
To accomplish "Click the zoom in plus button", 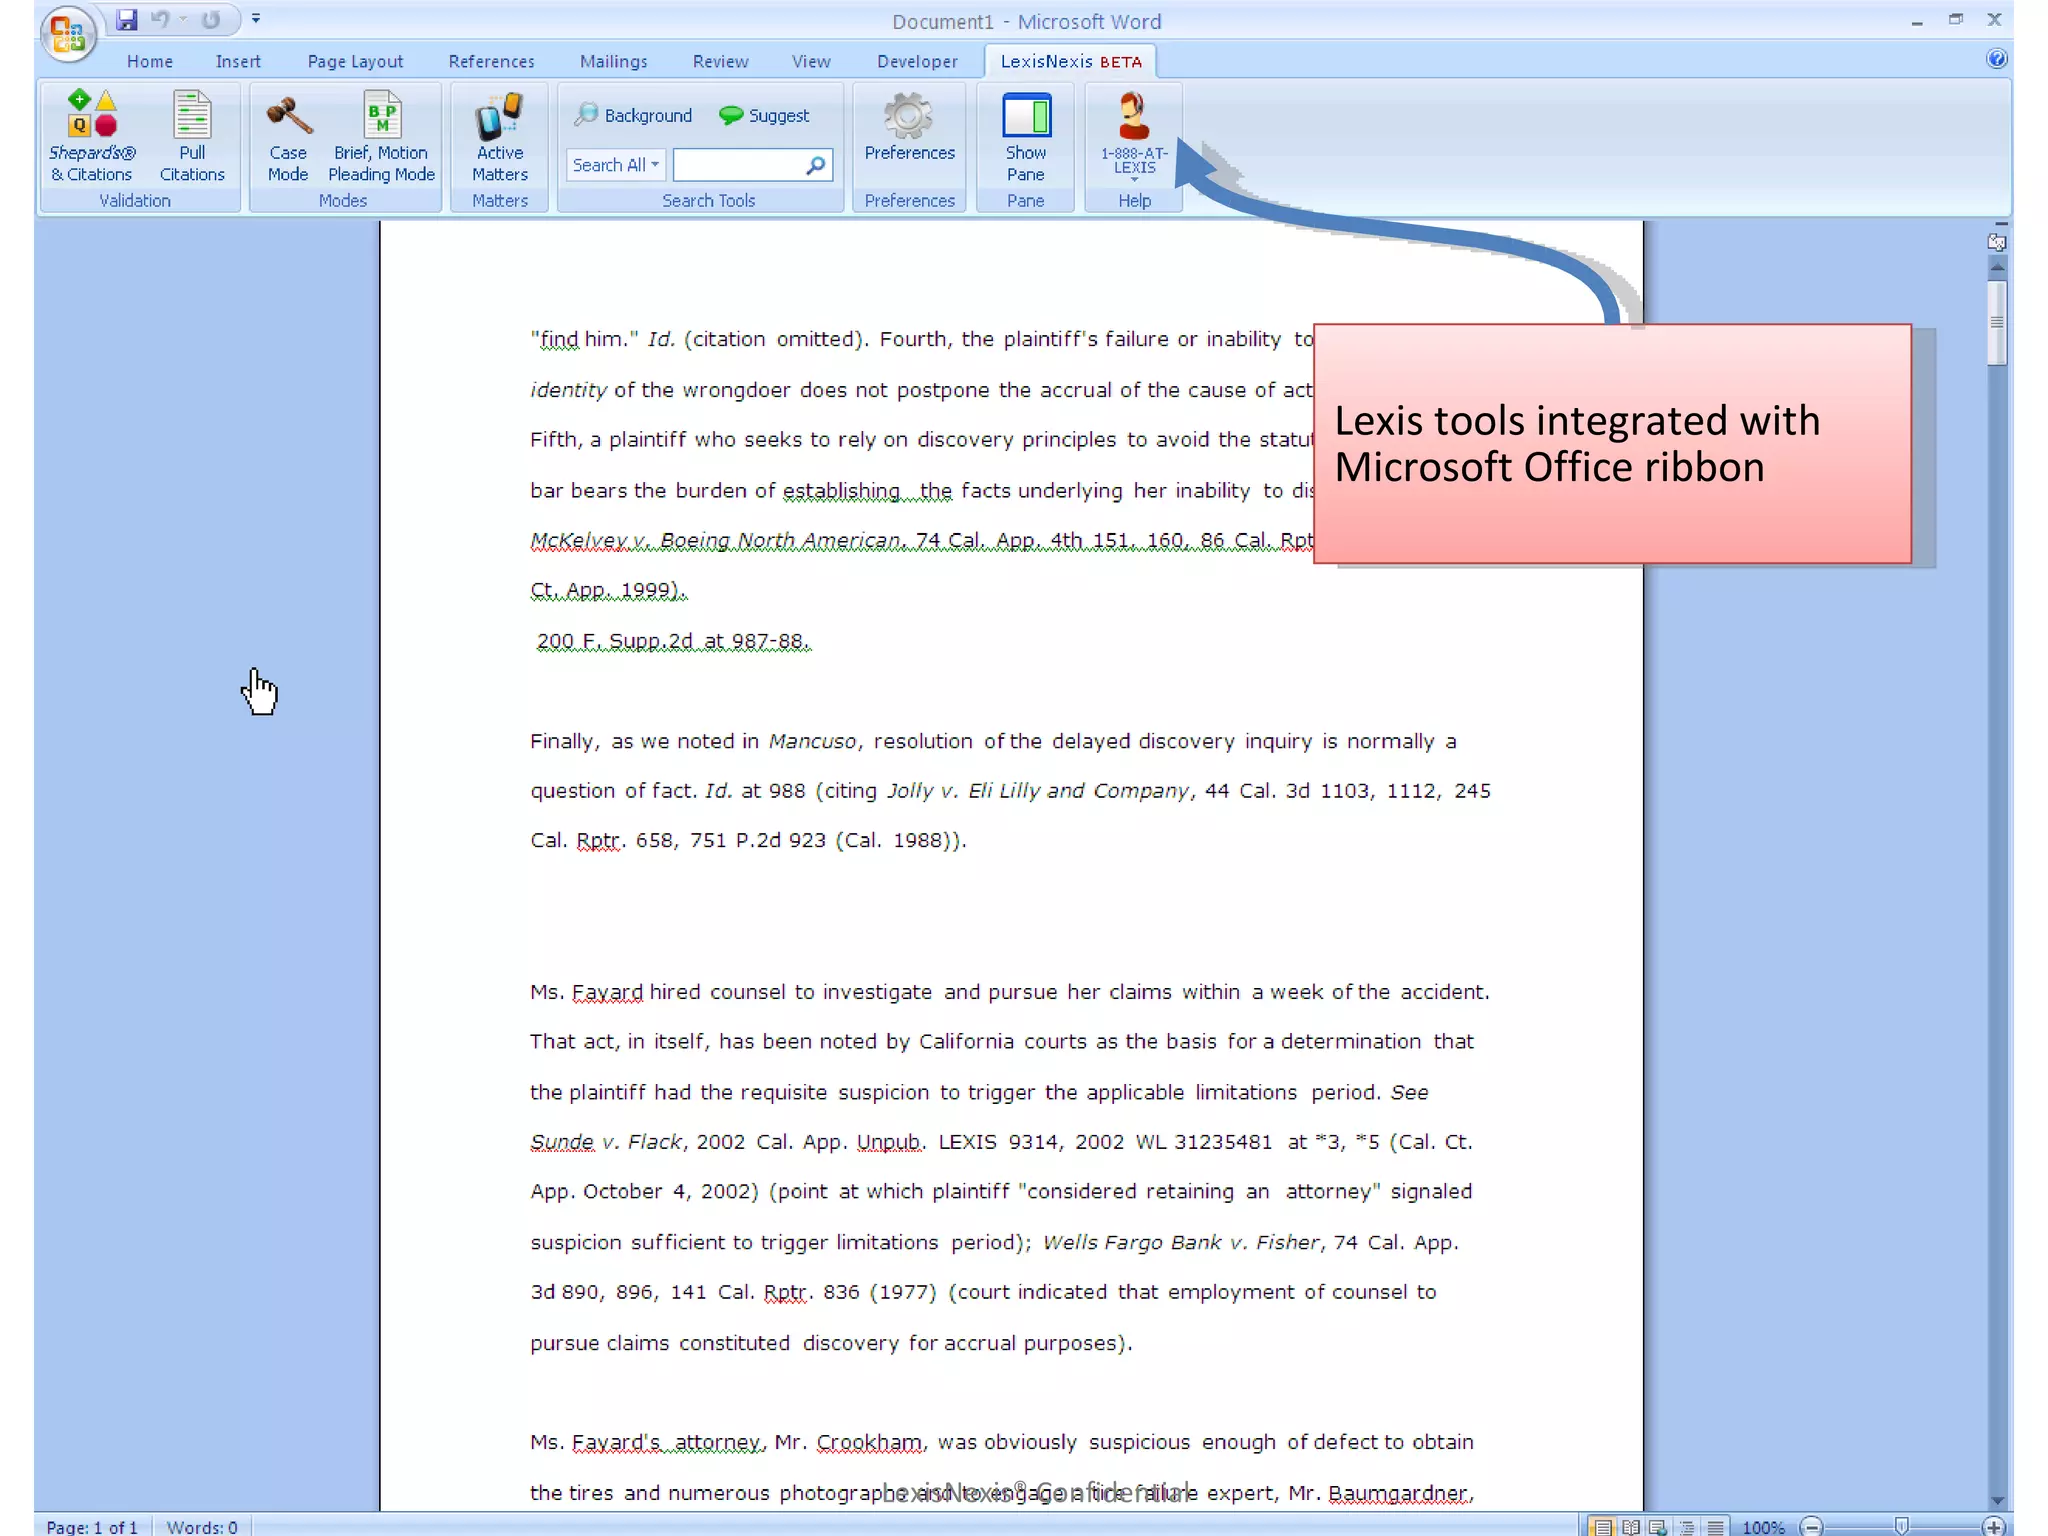I will pos(1993,1526).
